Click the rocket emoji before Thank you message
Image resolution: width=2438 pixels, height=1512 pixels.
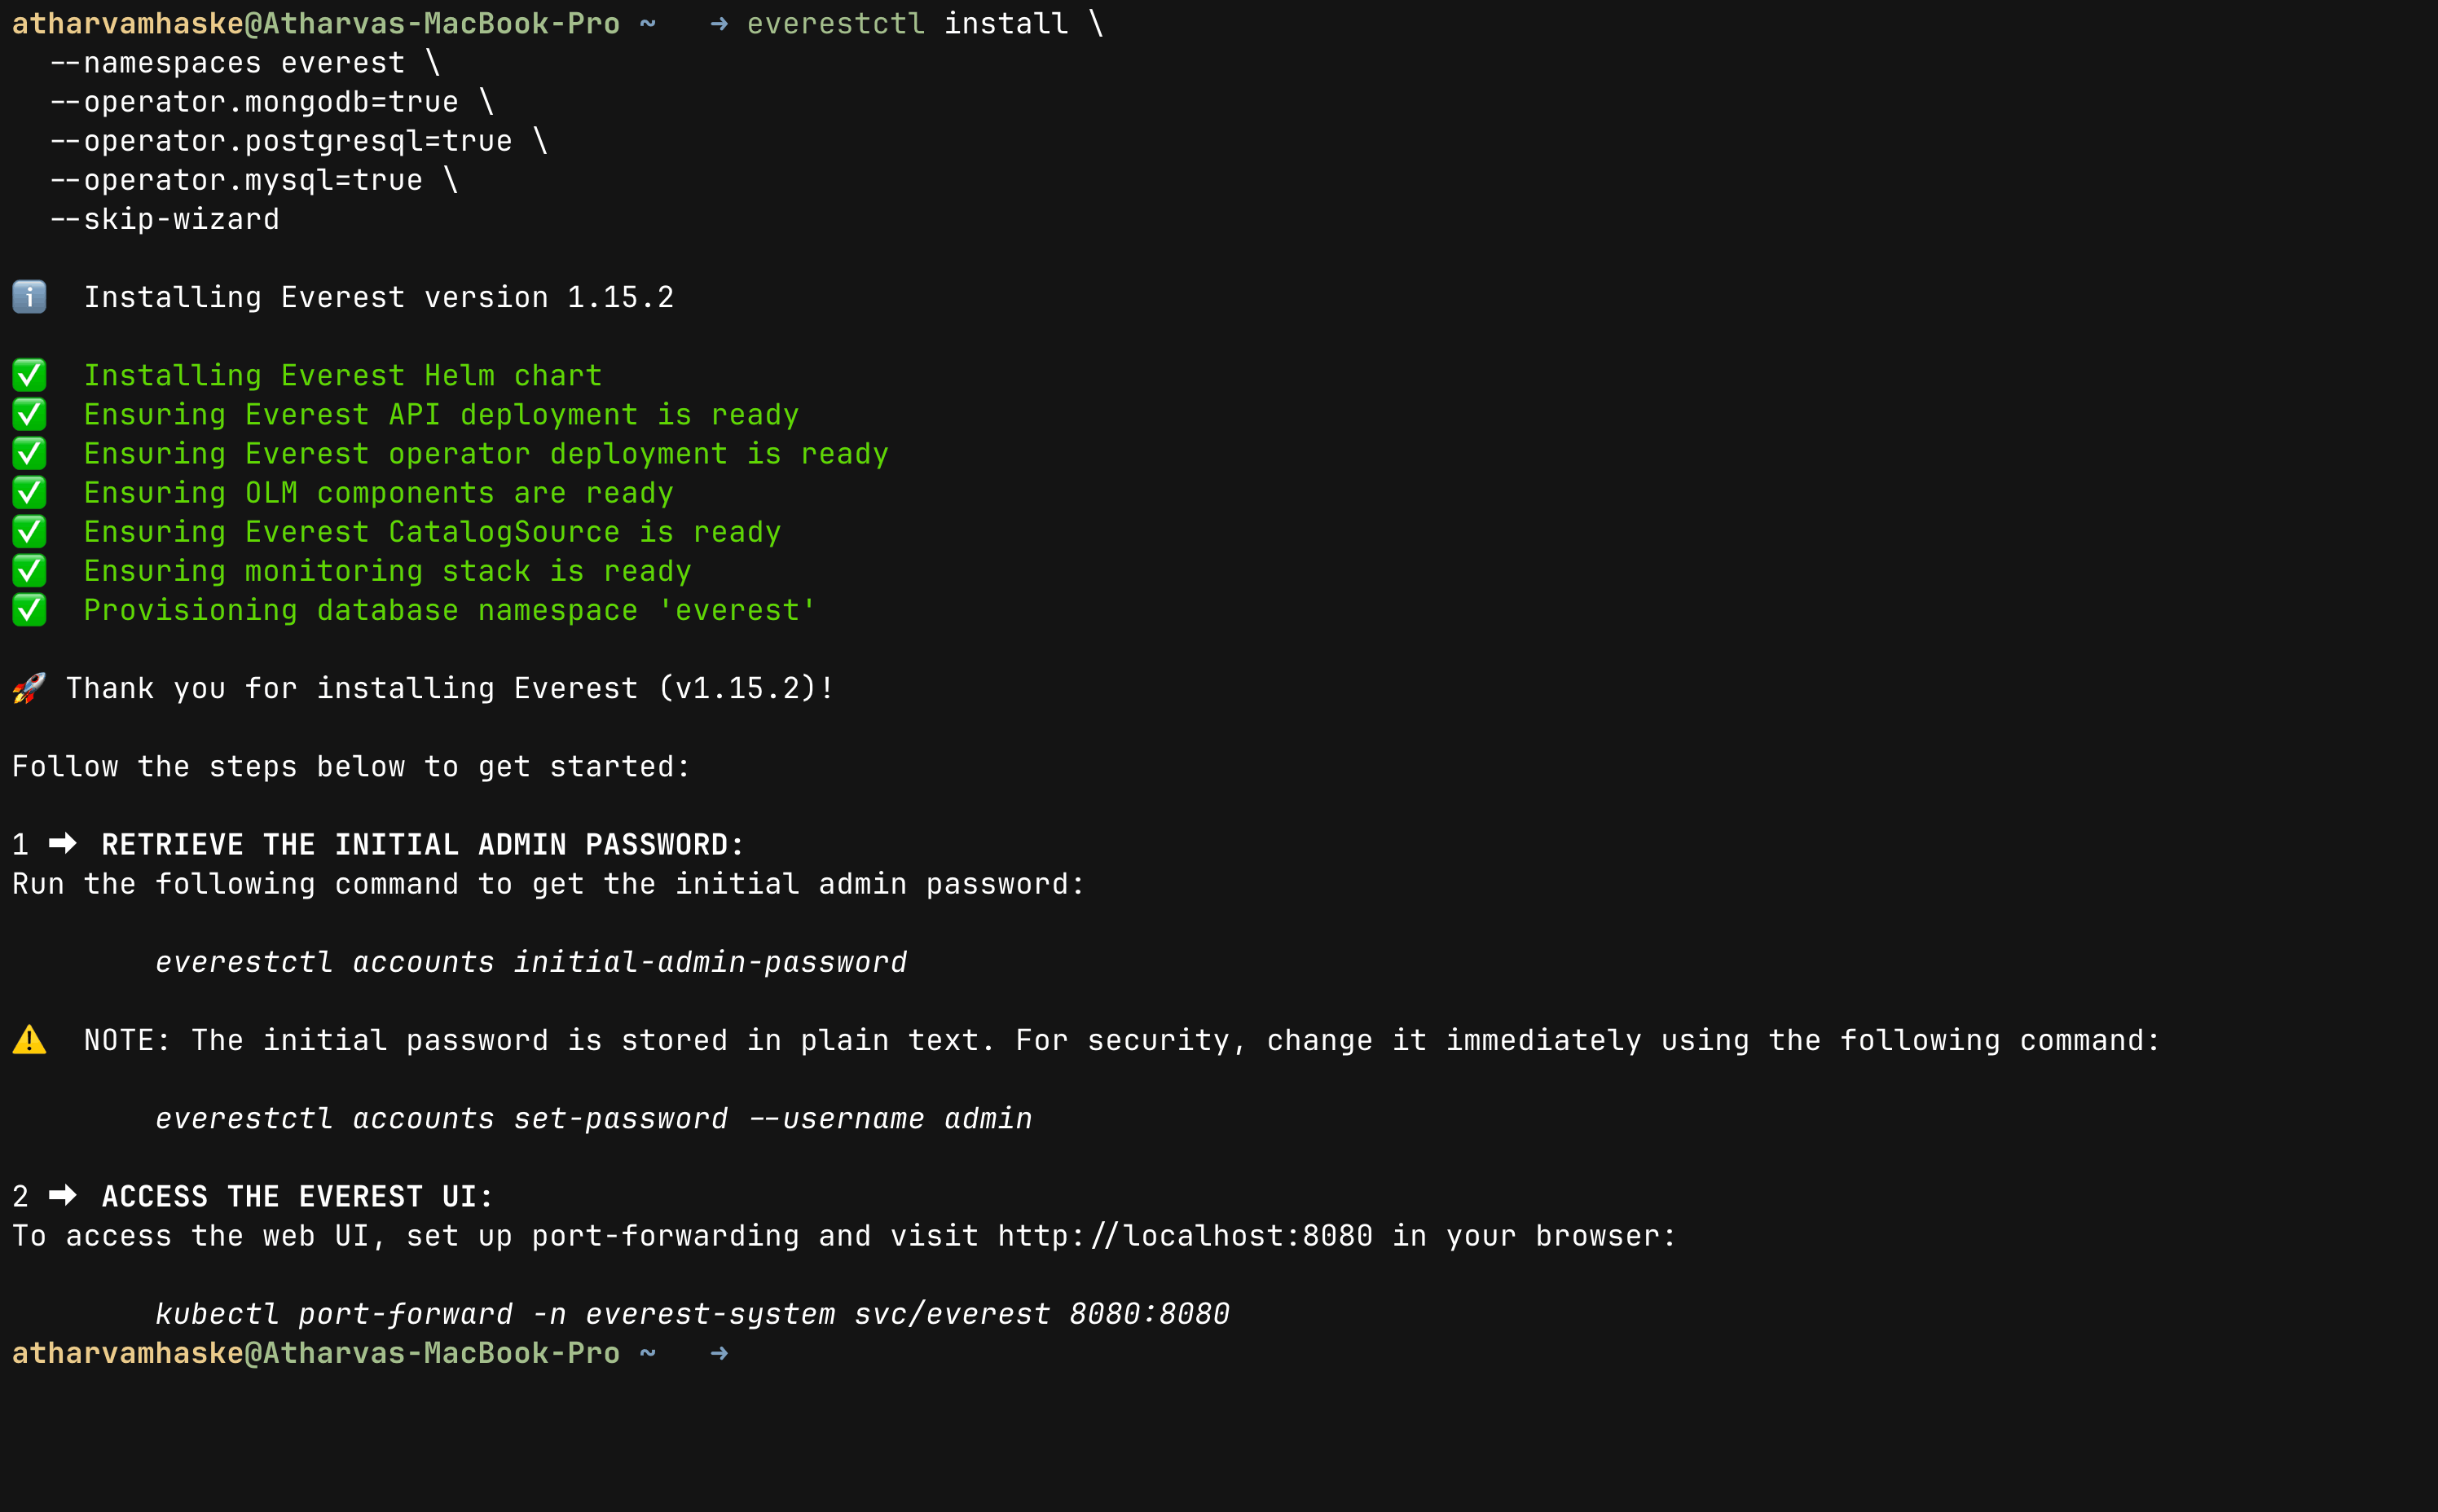point(29,688)
